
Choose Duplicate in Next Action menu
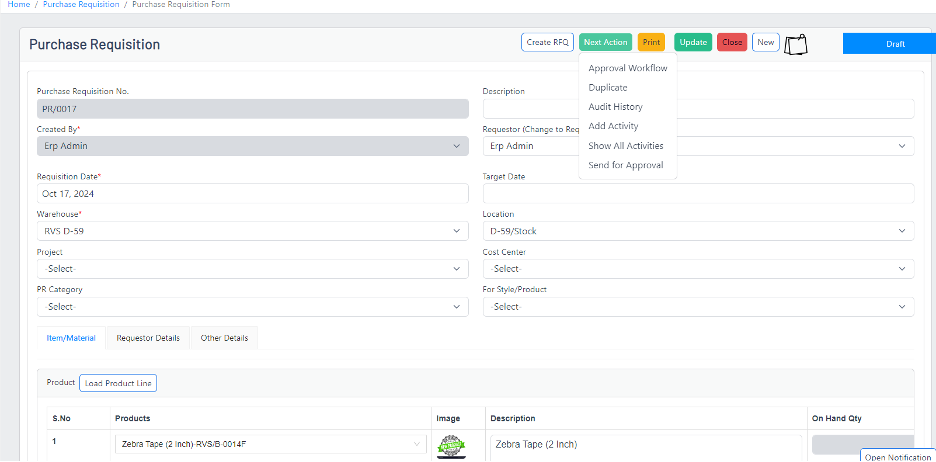(608, 88)
